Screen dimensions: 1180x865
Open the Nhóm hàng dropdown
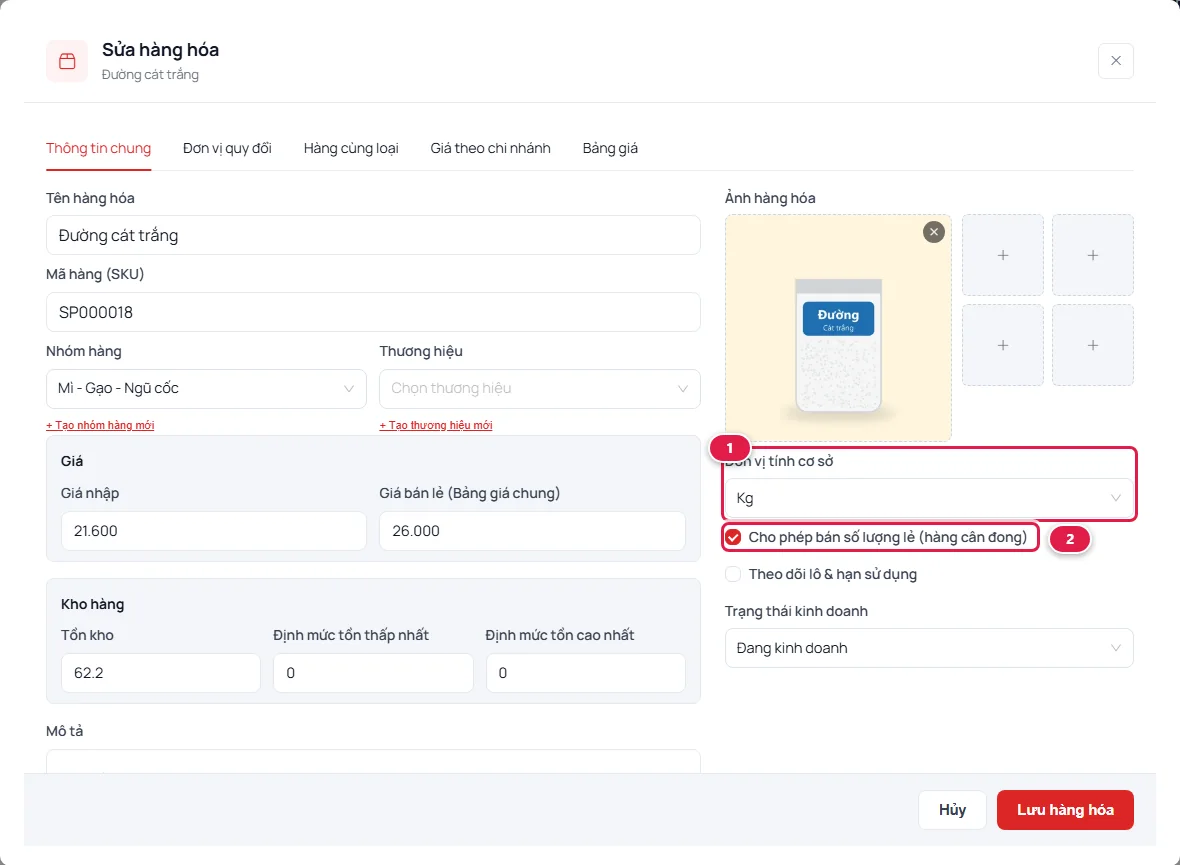pos(206,388)
